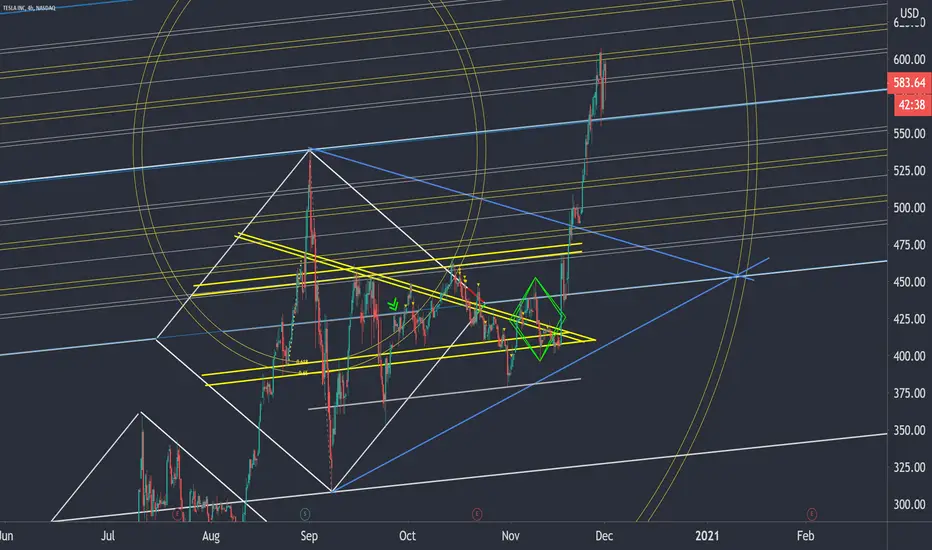Viewport: 932px width, 550px height.
Task: Click the 350.00 price axis label
Action: pyautogui.click(x=909, y=430)
